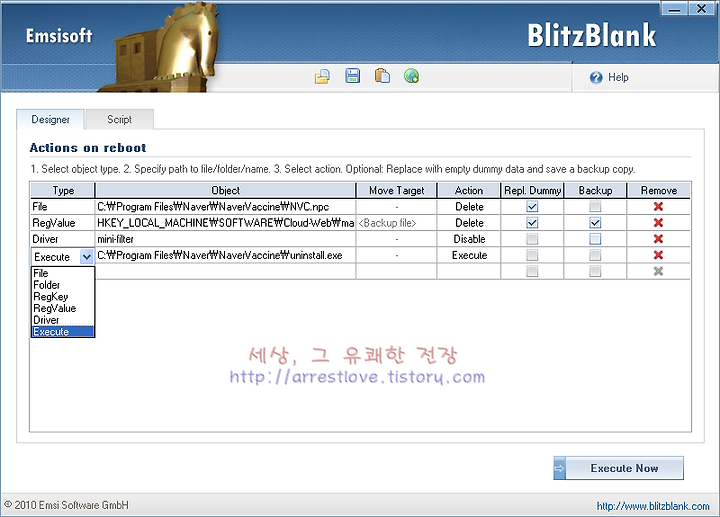720x517 pixels.
Task: Click Delete action in RegValue row
Action: pyautogui.click(x=469, y=223)
